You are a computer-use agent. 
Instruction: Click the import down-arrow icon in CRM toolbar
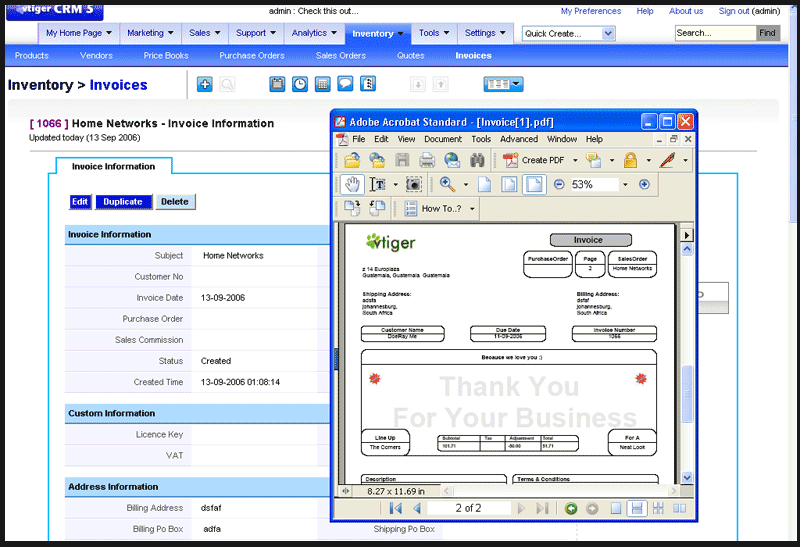418,84
